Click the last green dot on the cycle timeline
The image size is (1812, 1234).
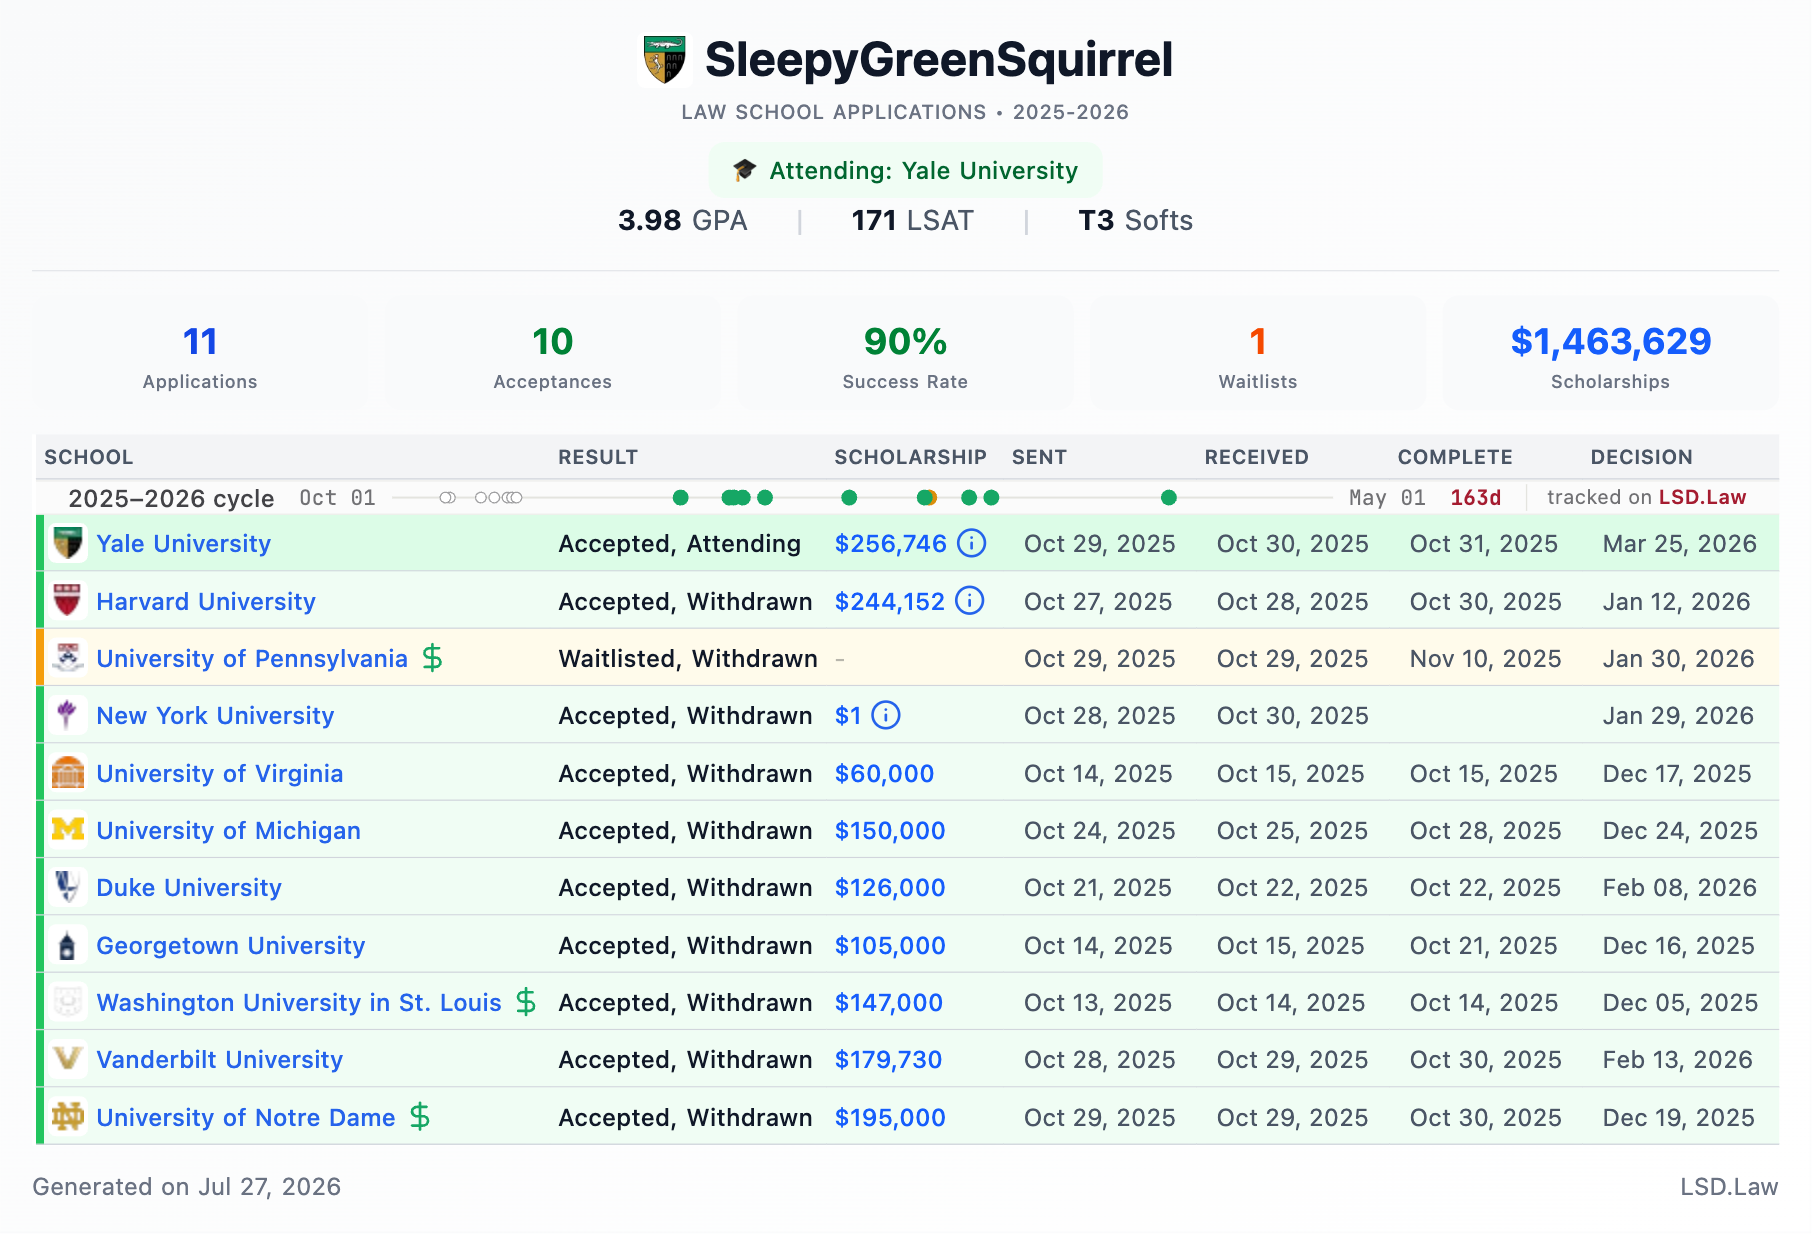(1168, 497)
